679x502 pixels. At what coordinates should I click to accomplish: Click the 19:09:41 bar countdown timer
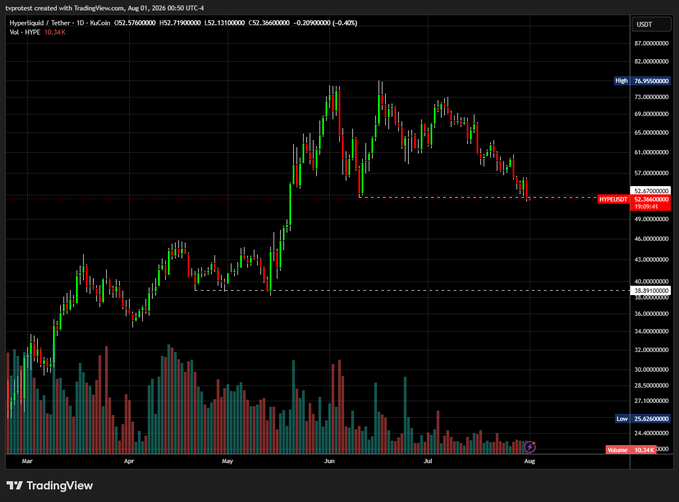[x=646, y=207]
